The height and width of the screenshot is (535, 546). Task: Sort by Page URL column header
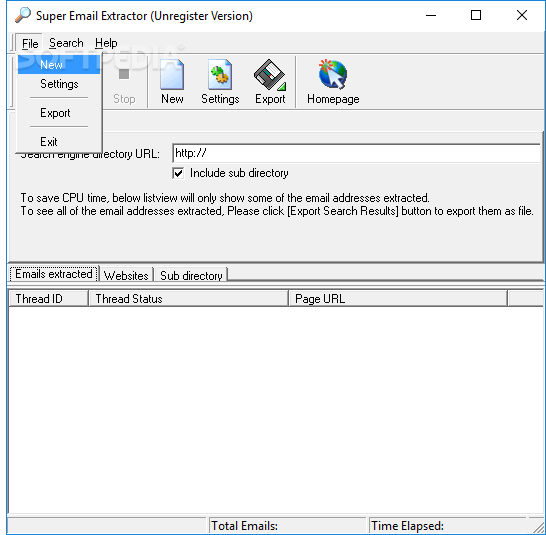(x=398, y=299)
